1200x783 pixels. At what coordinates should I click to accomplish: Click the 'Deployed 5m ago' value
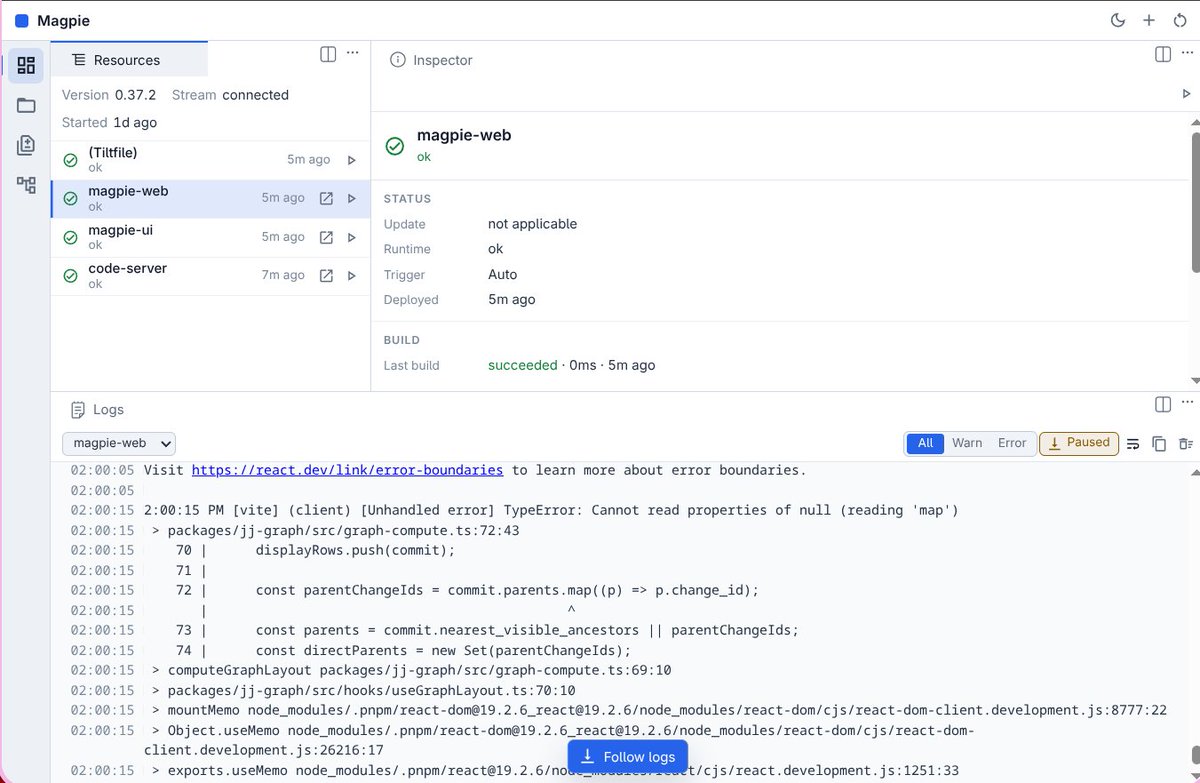point(511,299)
